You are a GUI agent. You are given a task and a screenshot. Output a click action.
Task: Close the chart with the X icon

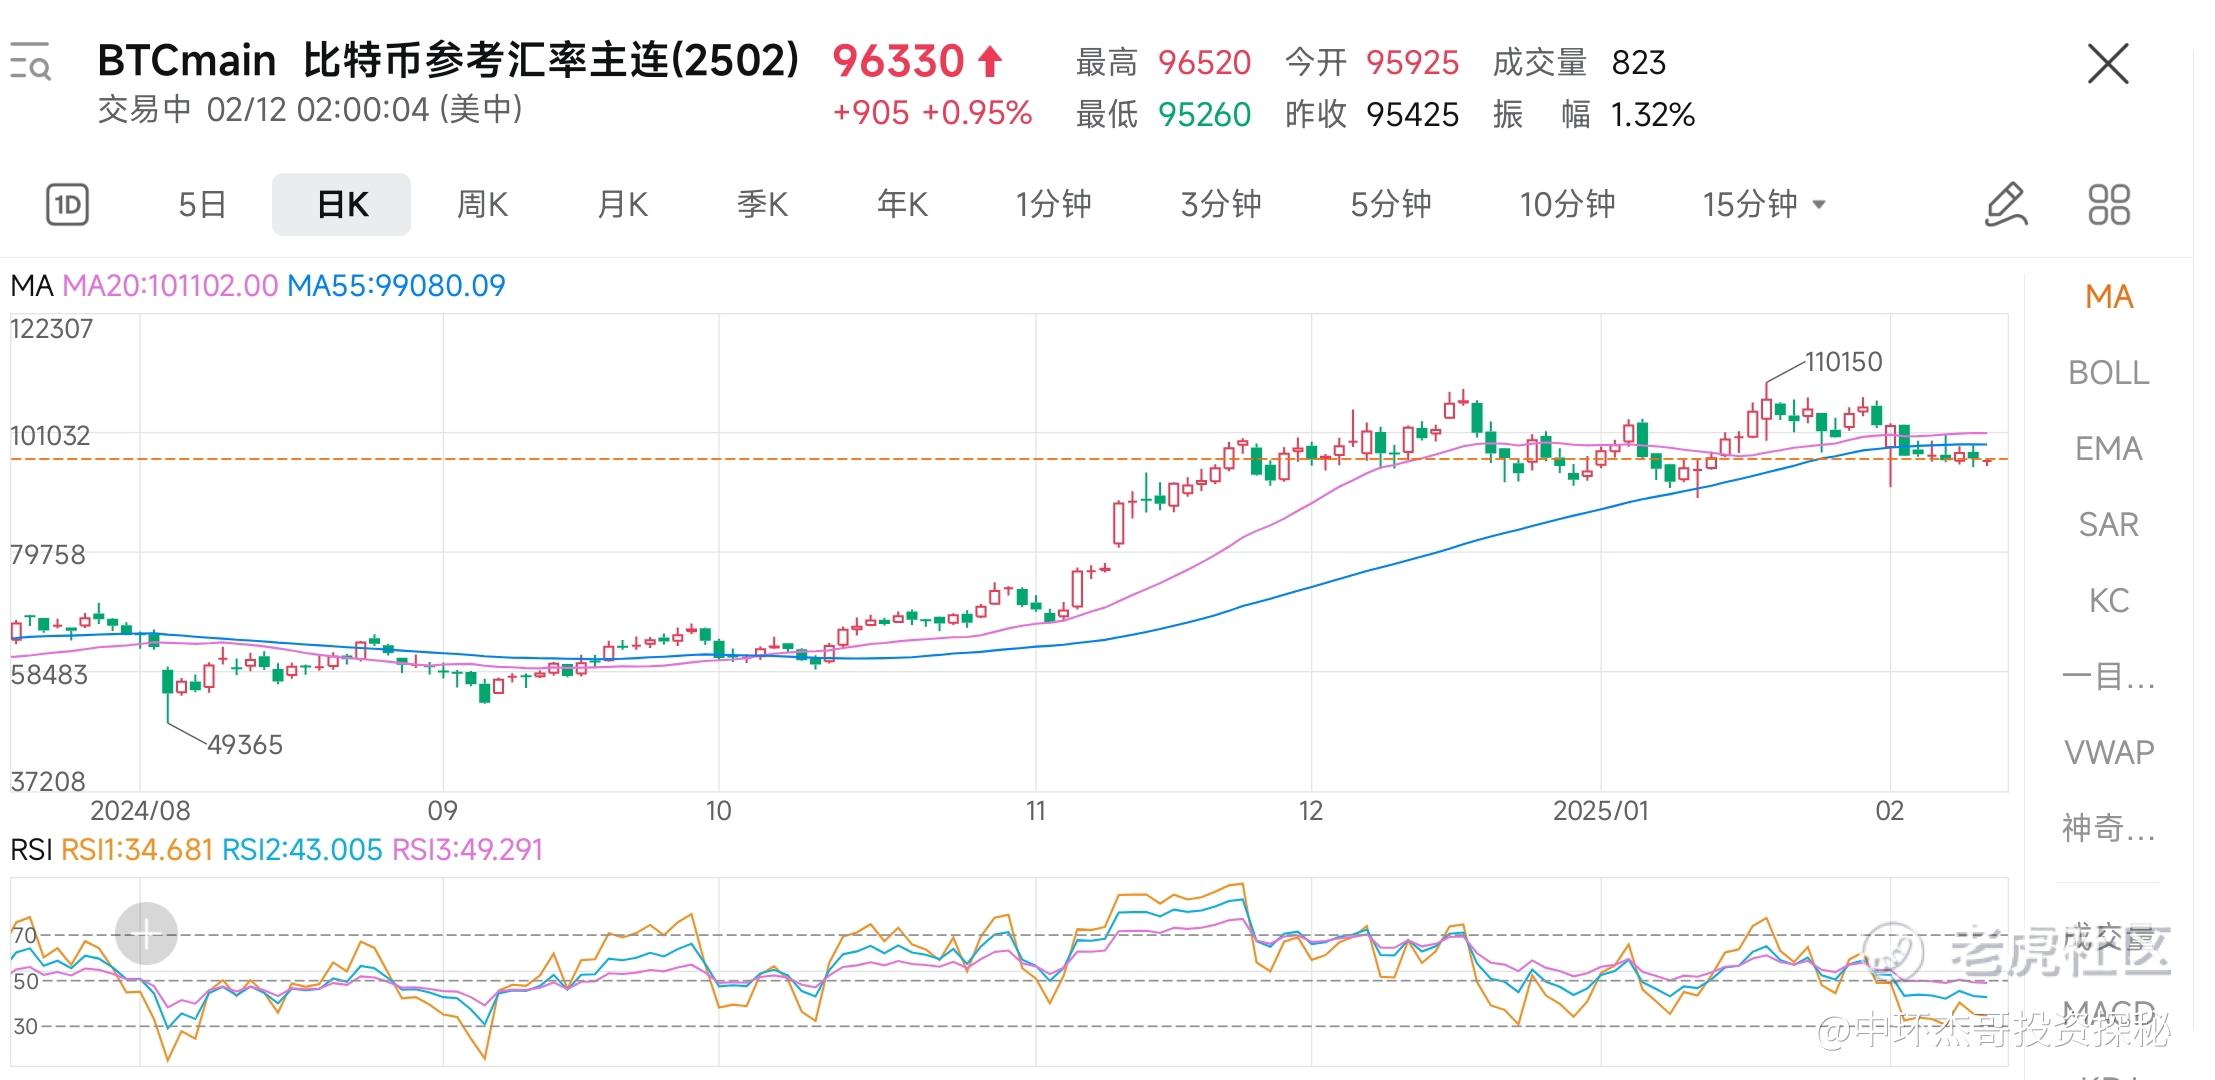2108,65
